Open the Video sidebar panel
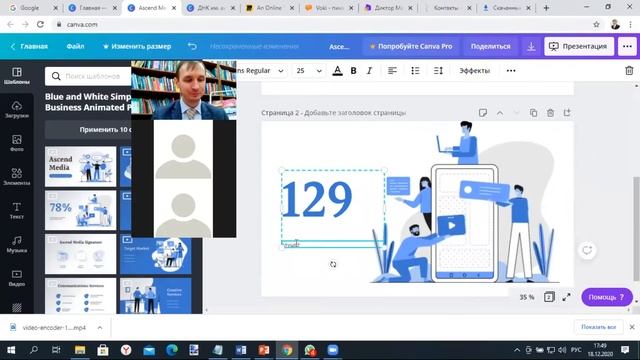Image resolution: width=640 pixels, height=360 pixels. 17,278
